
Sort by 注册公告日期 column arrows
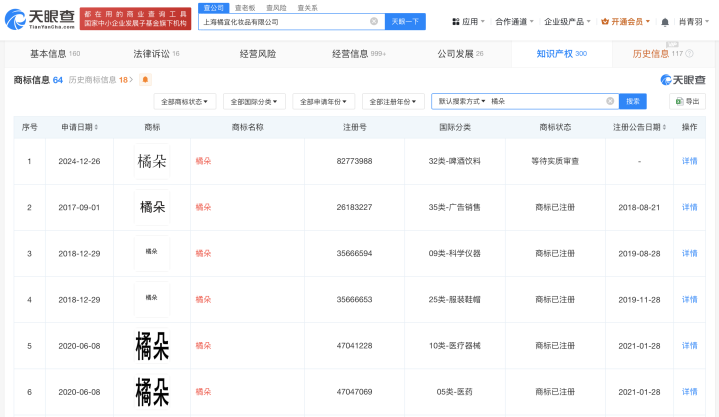664,128
